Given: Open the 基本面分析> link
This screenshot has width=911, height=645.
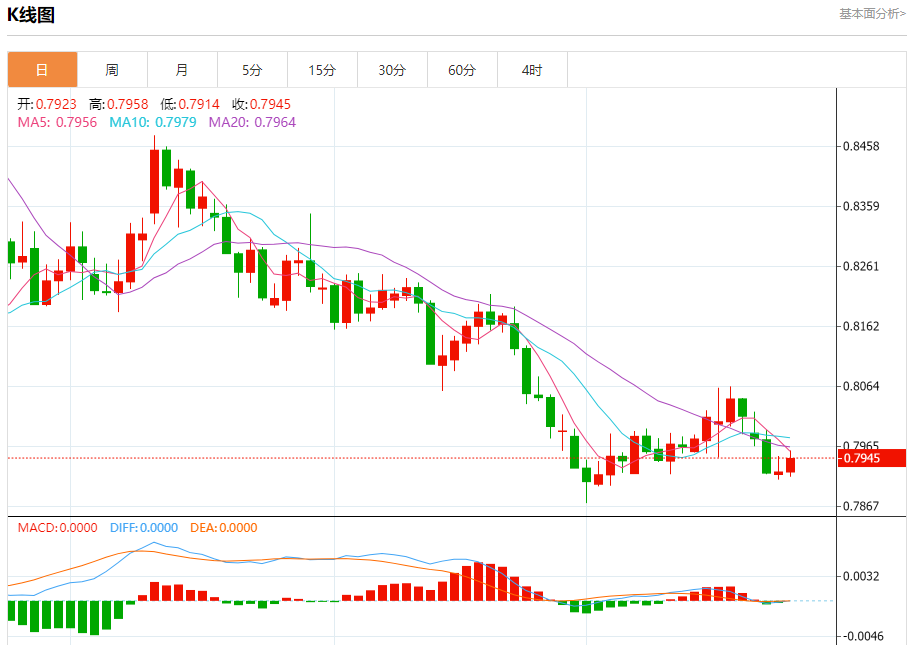Looking at the screenshot, I should click(x=872, y=13).
